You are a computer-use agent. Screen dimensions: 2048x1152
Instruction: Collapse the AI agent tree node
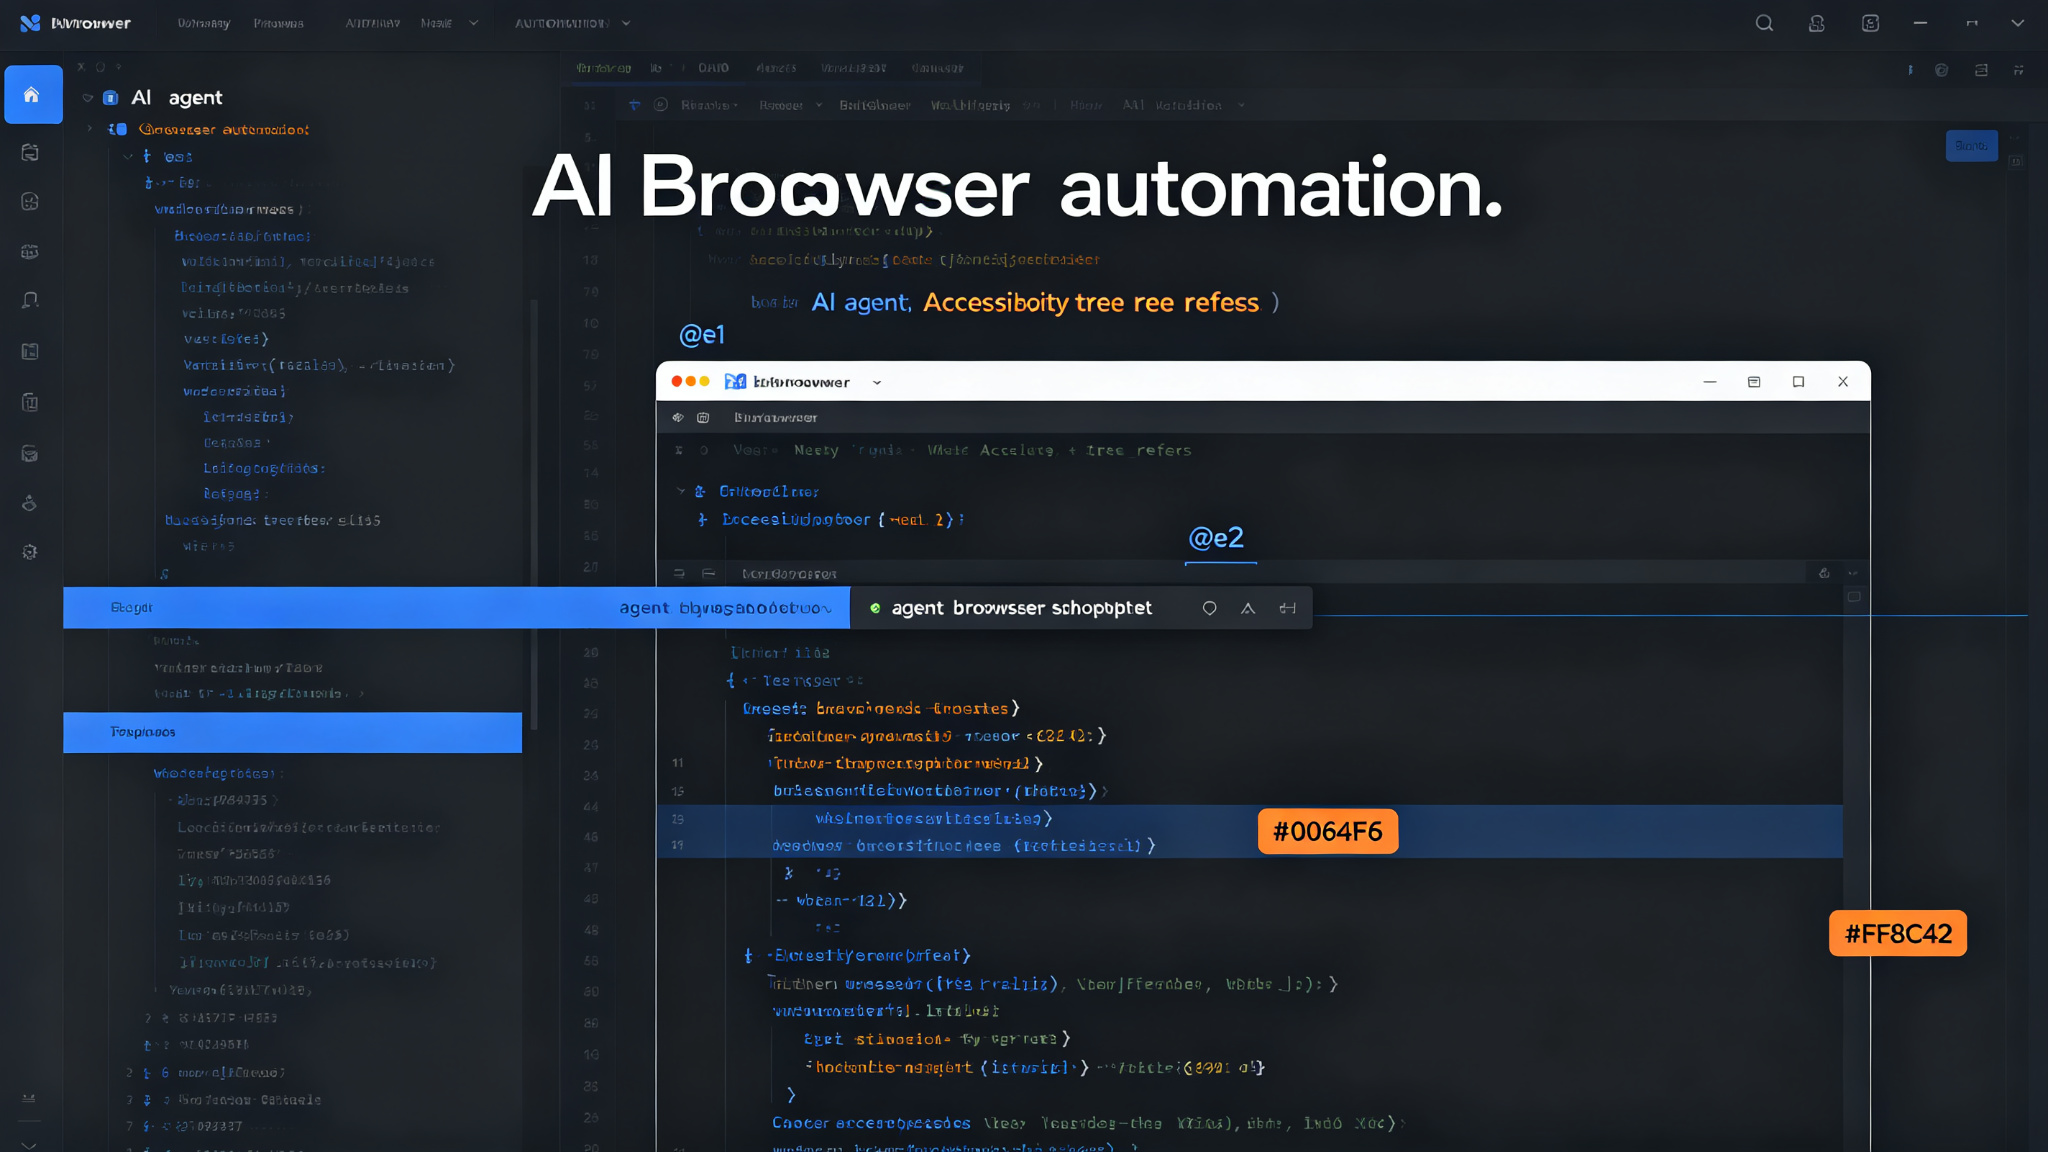(88, 98)
